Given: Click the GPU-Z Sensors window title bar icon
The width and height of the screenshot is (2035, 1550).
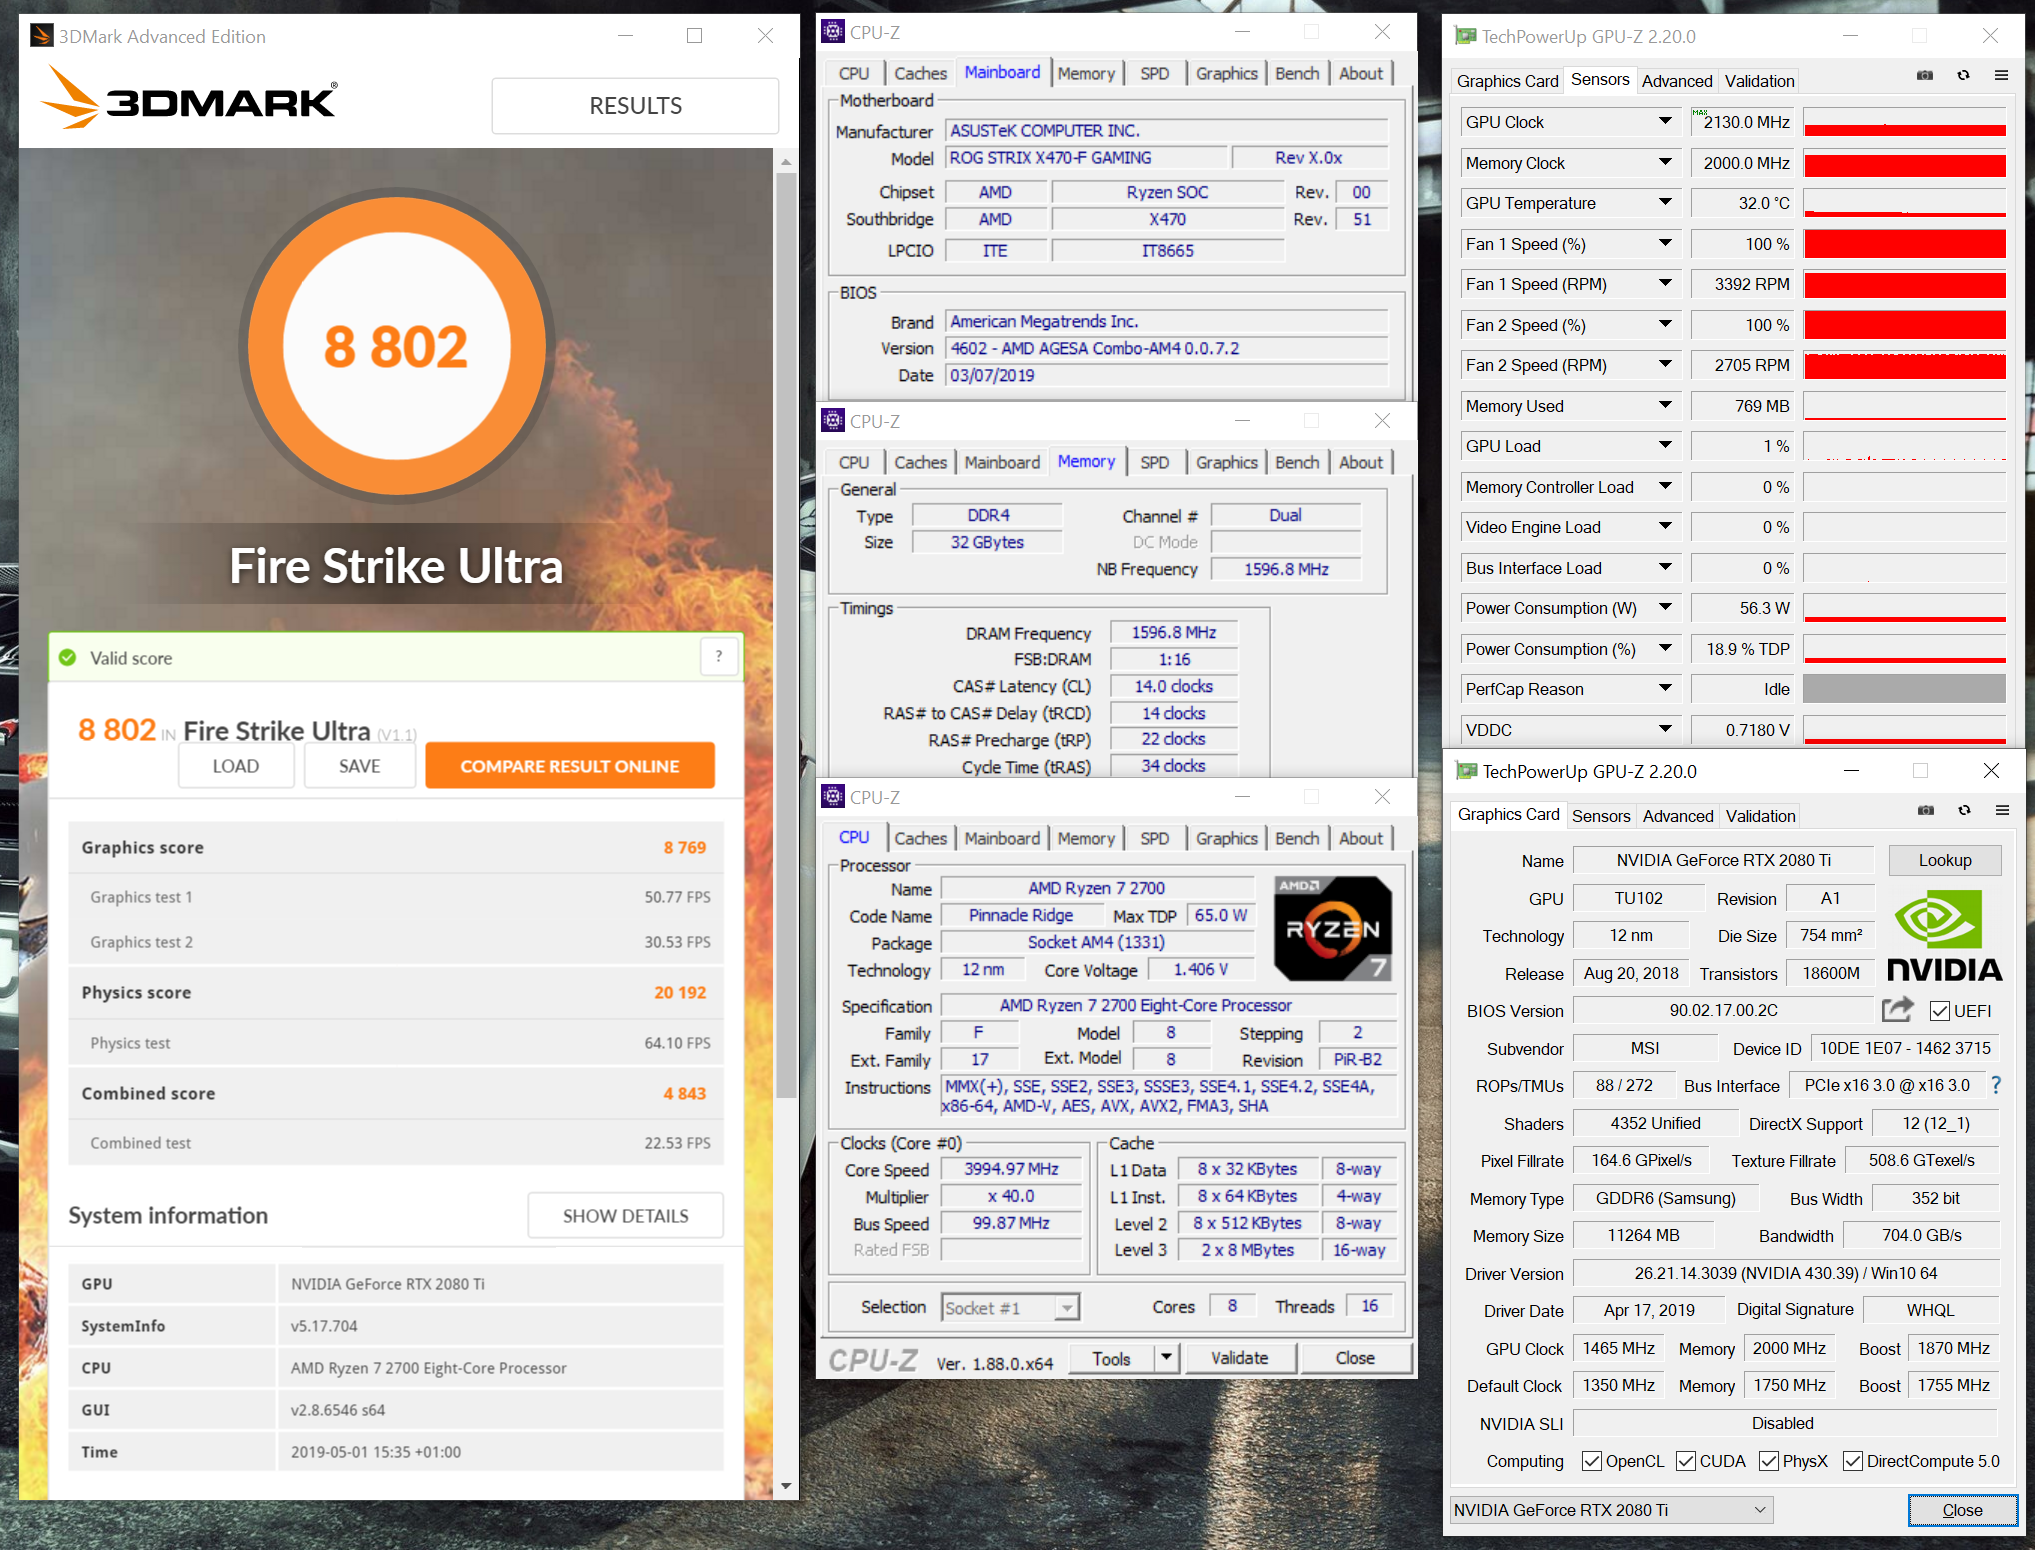Looking at the screenshot, I should pos(1465,36).
